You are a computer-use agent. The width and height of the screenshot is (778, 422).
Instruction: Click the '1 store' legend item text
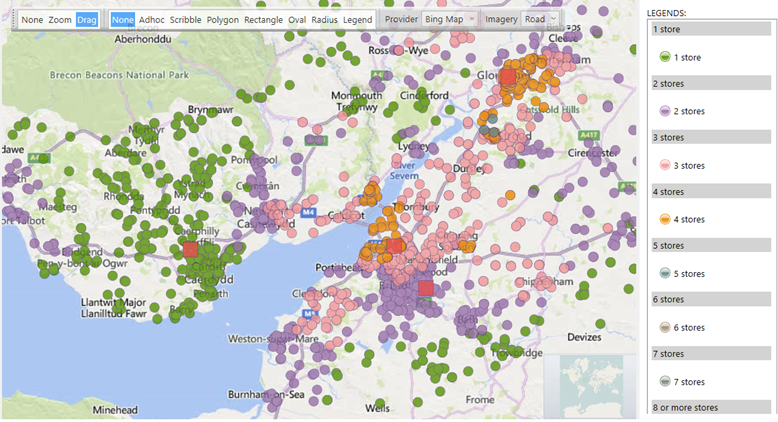687,58
